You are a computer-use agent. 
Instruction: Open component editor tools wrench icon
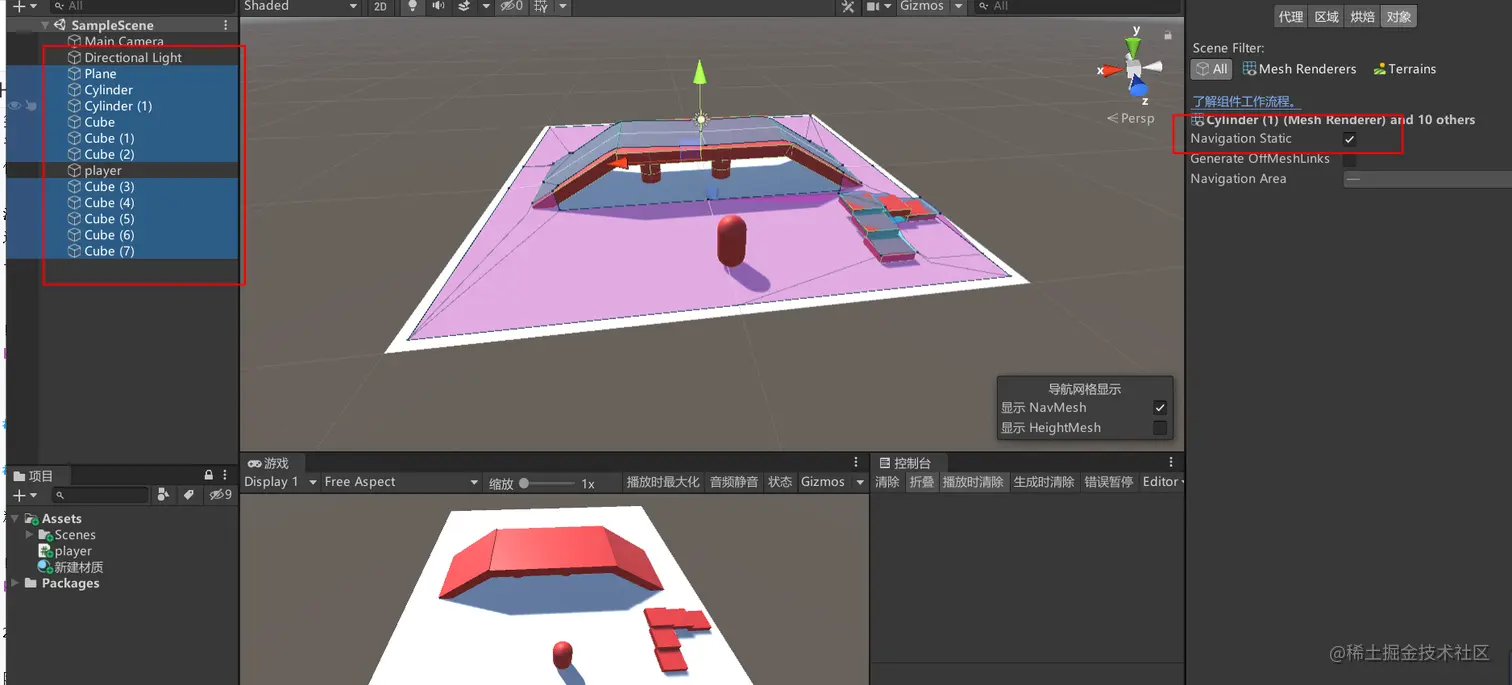(x=848, y=7)
